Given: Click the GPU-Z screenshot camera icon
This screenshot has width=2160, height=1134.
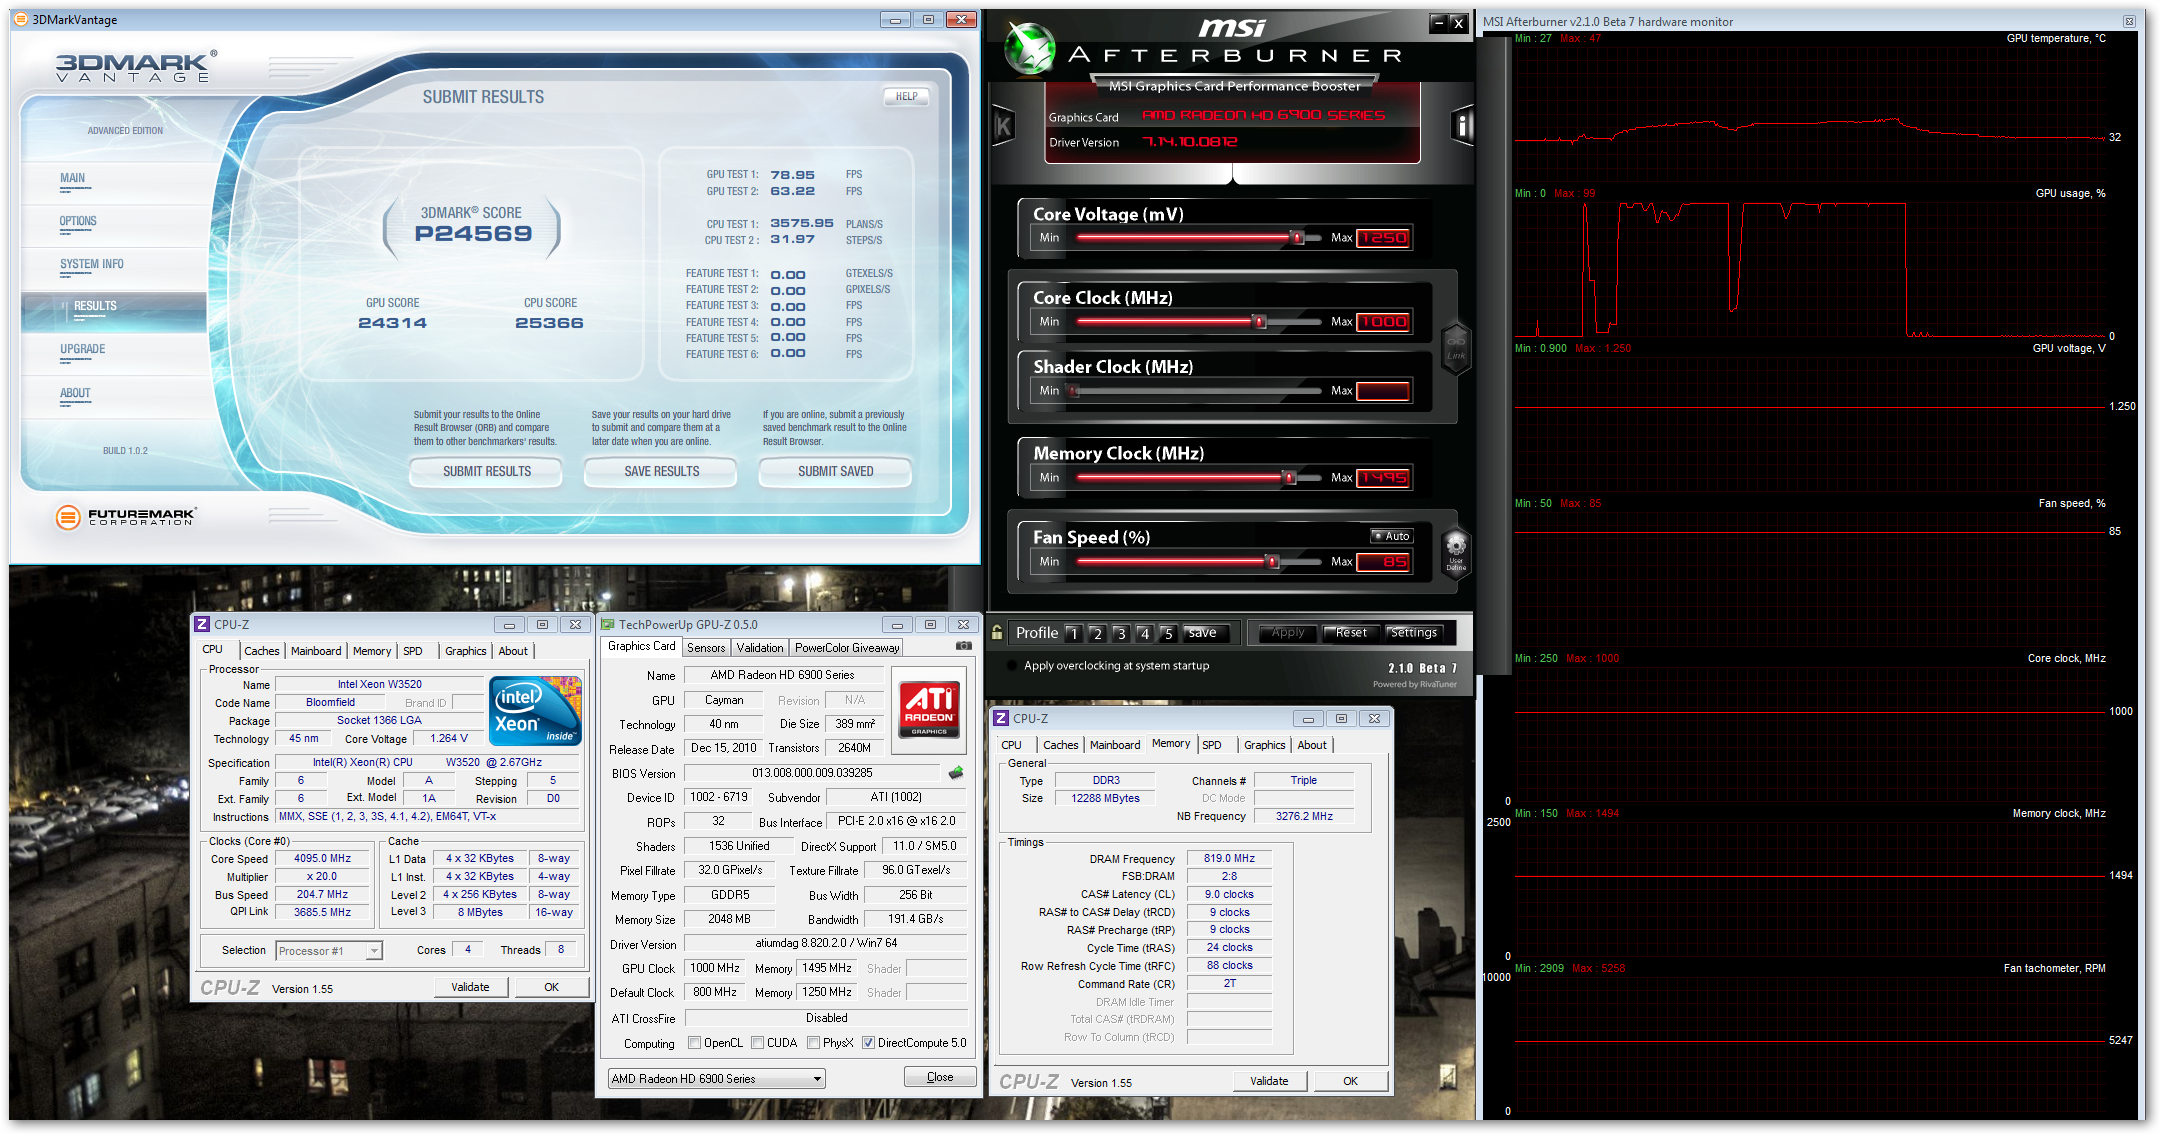Looking at the screenshot, I should [964, 646].
